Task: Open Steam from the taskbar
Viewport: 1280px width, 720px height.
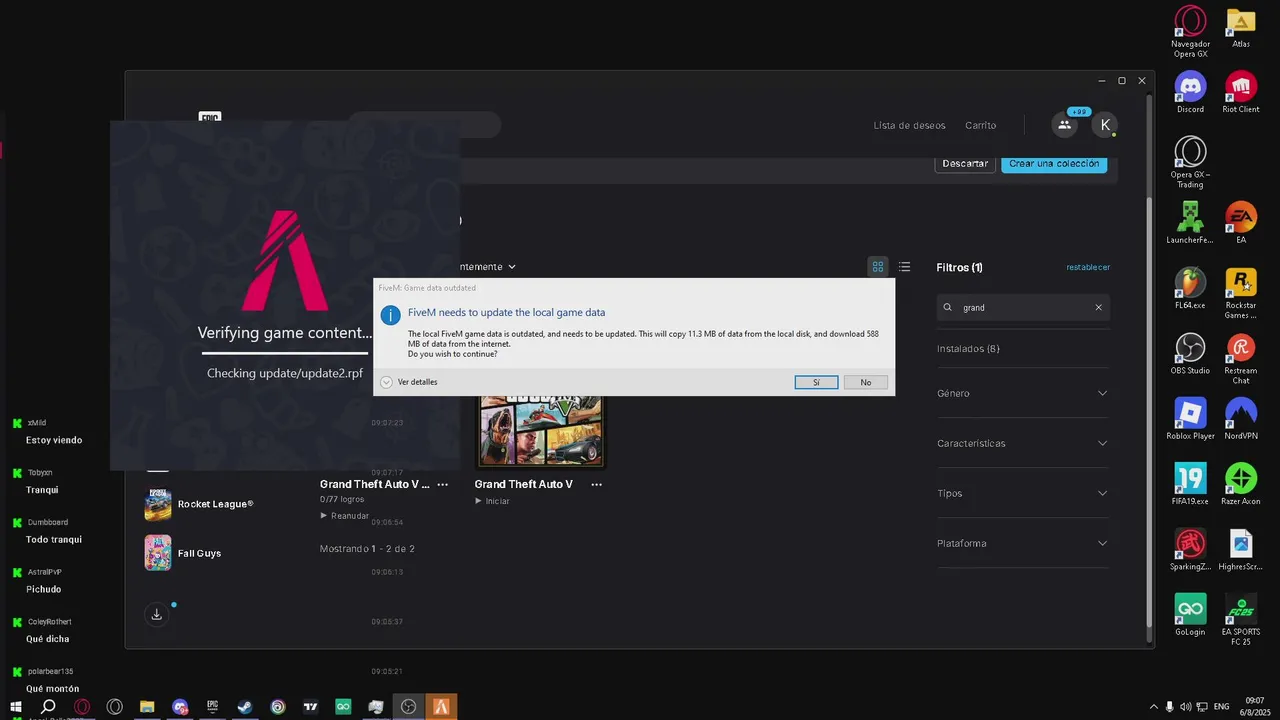Action: (x=245, y=707)
